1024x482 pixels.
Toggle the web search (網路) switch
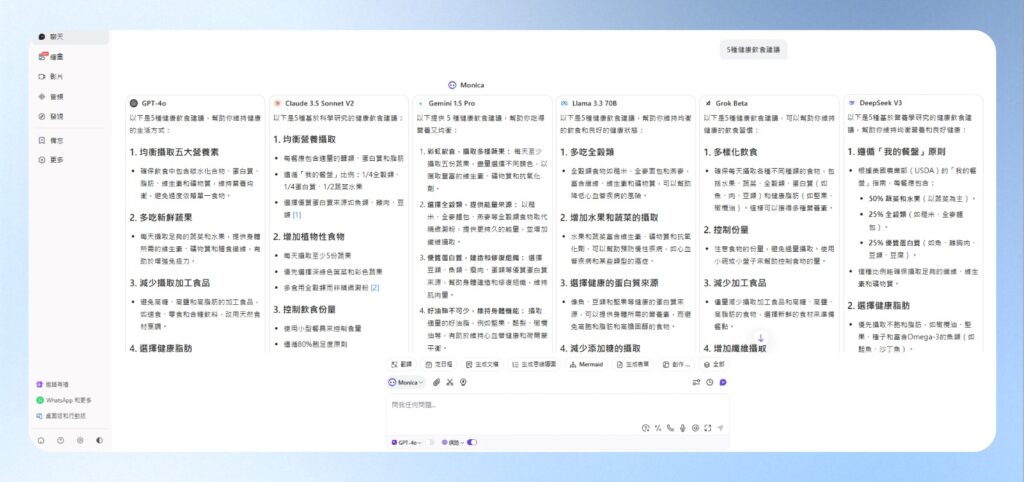[472, 442]
